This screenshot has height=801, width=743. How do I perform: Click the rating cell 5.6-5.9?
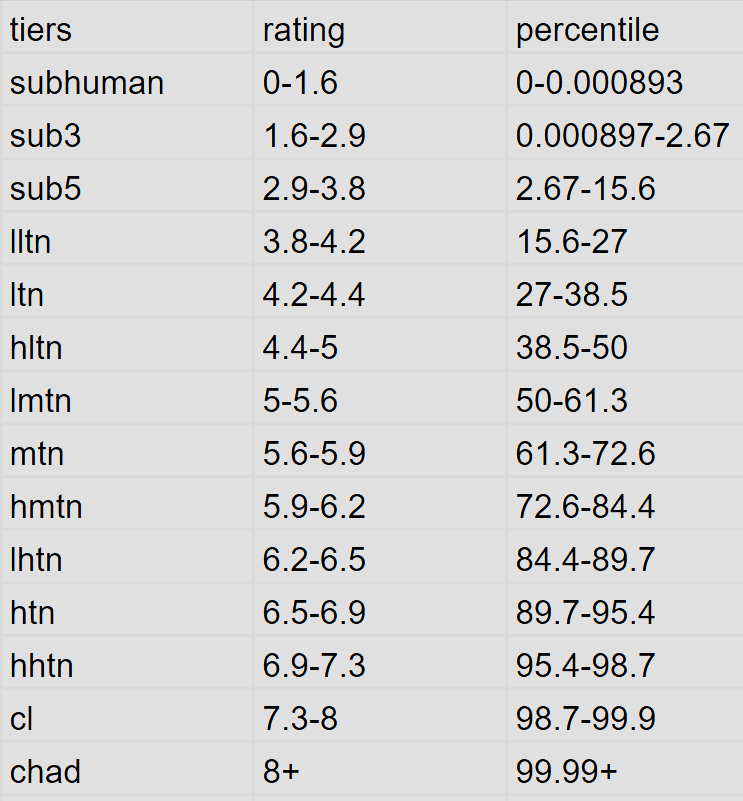coord(380,452)
